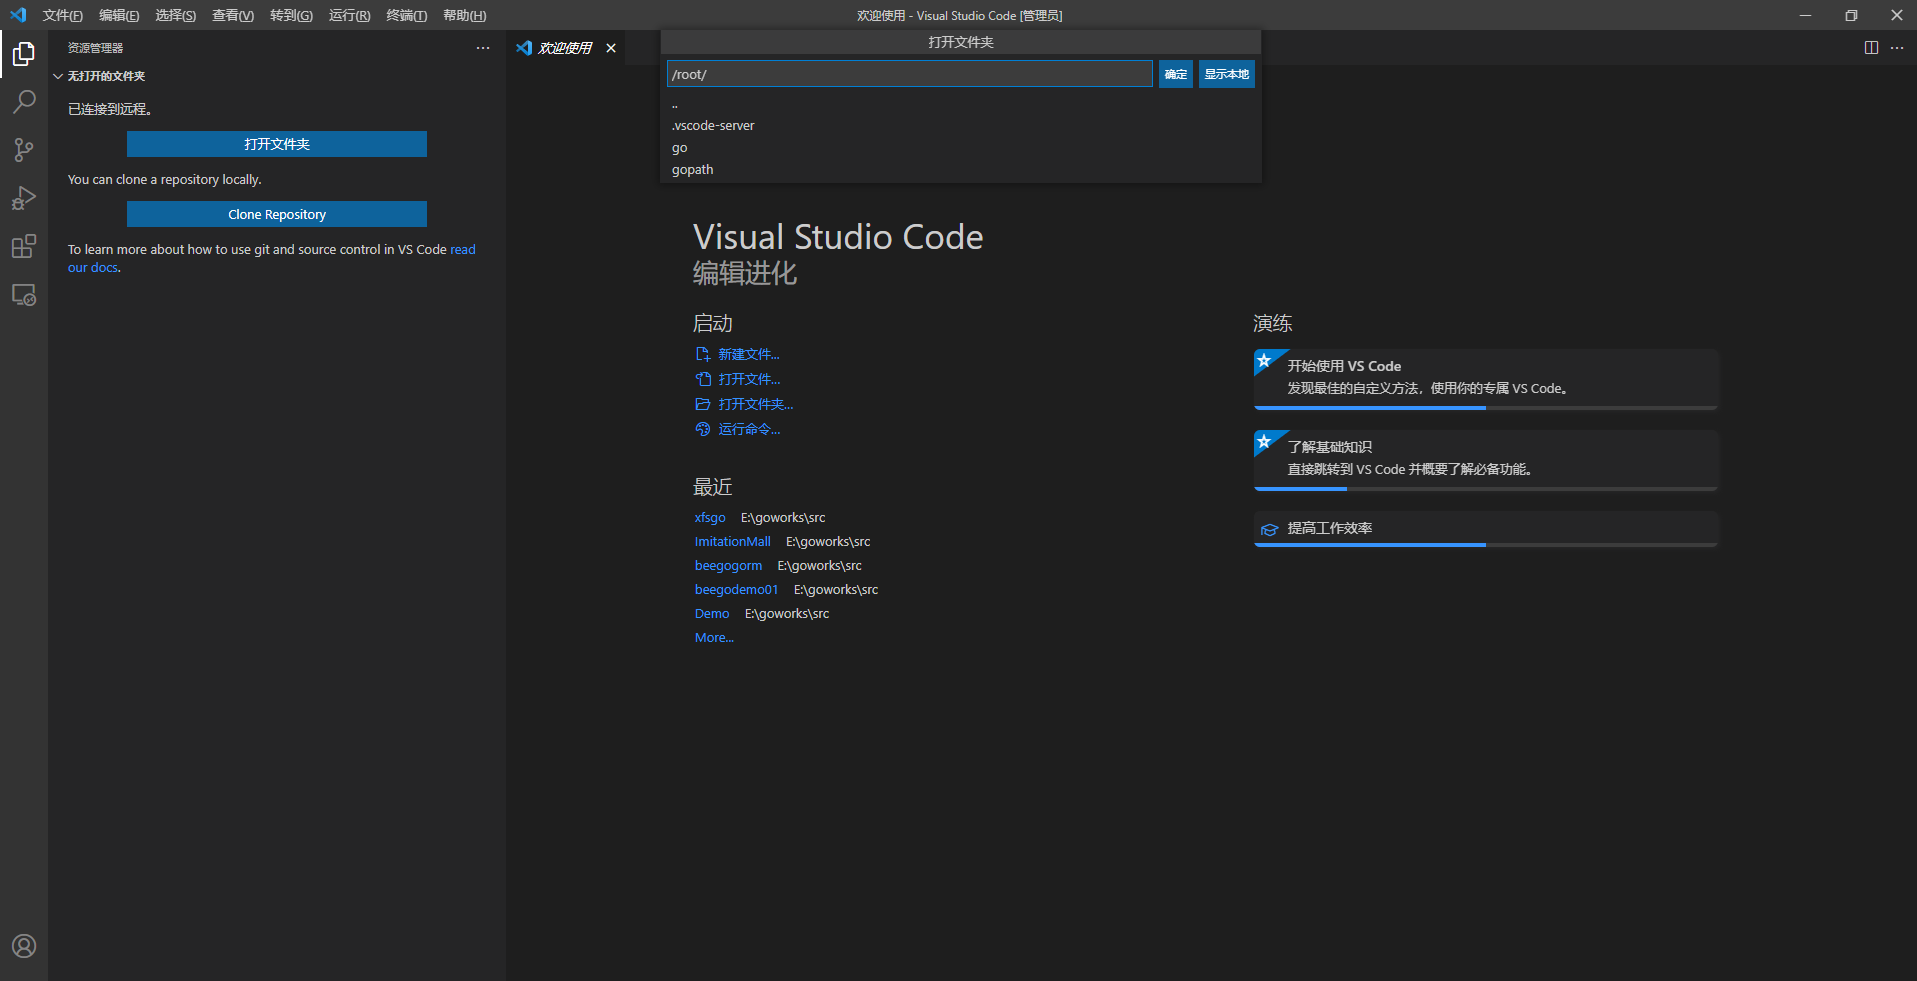The height and width of the screenshot is (981, 1917).
Task: Open the Explorer view in activity bar
Action: 24,54
